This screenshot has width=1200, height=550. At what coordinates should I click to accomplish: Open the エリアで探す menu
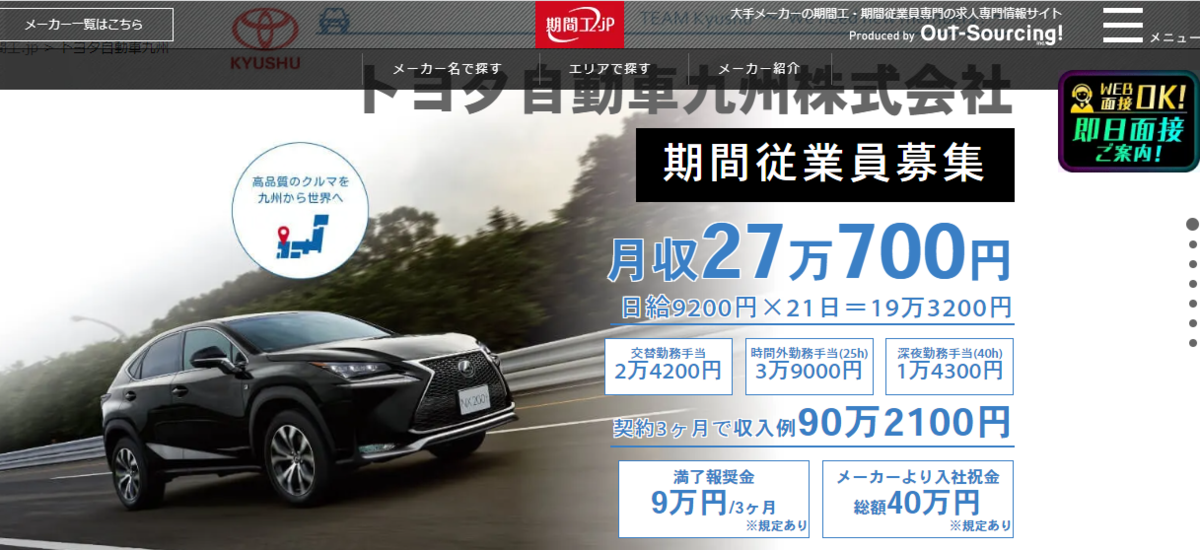tap(609, 69)
